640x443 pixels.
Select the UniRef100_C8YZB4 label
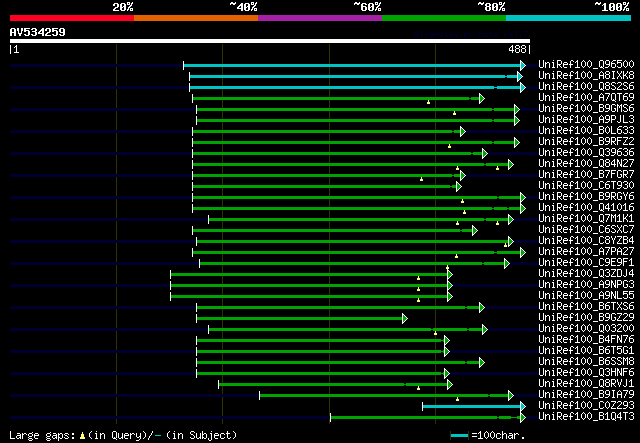coord(586,241)
